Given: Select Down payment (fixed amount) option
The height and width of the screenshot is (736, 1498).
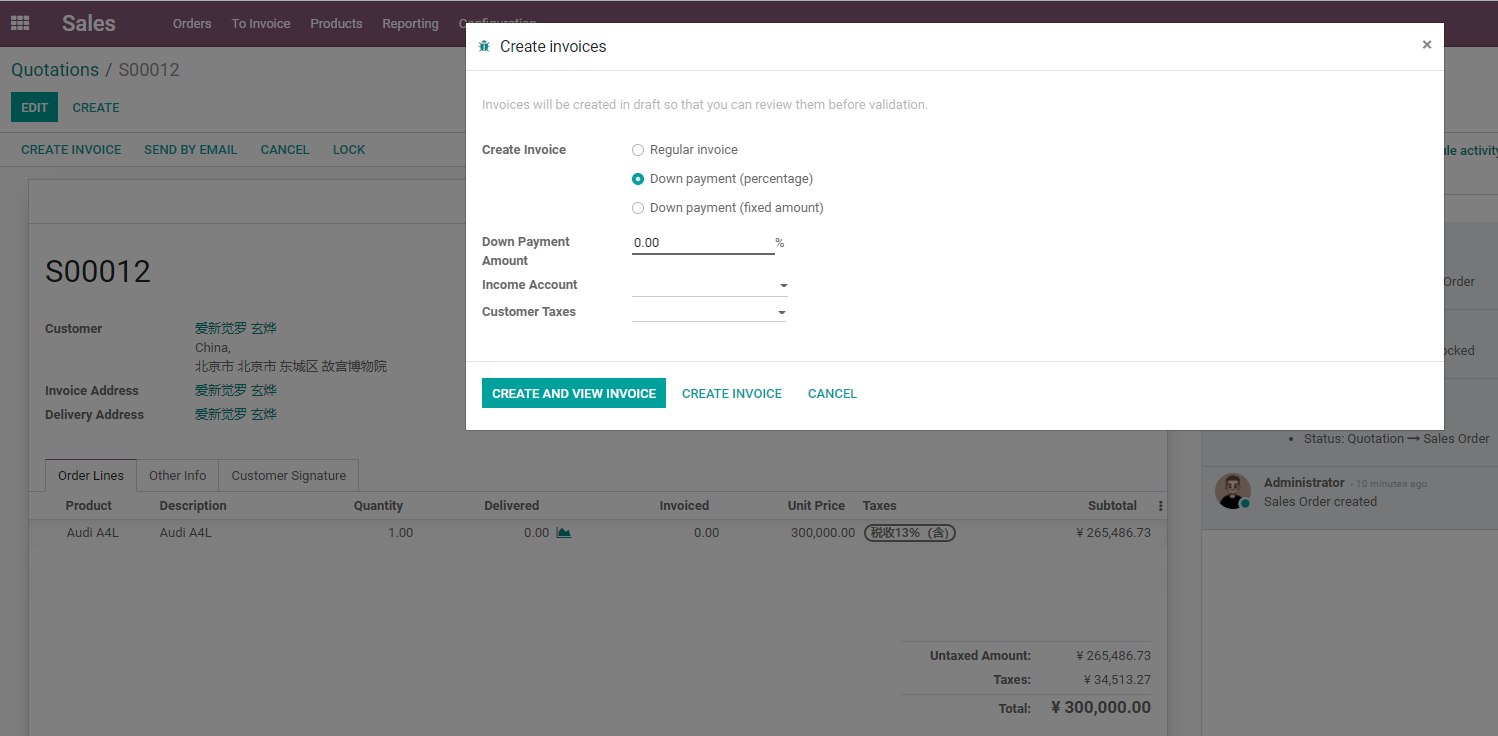Looking at the screenshot, I should [638, 208].
